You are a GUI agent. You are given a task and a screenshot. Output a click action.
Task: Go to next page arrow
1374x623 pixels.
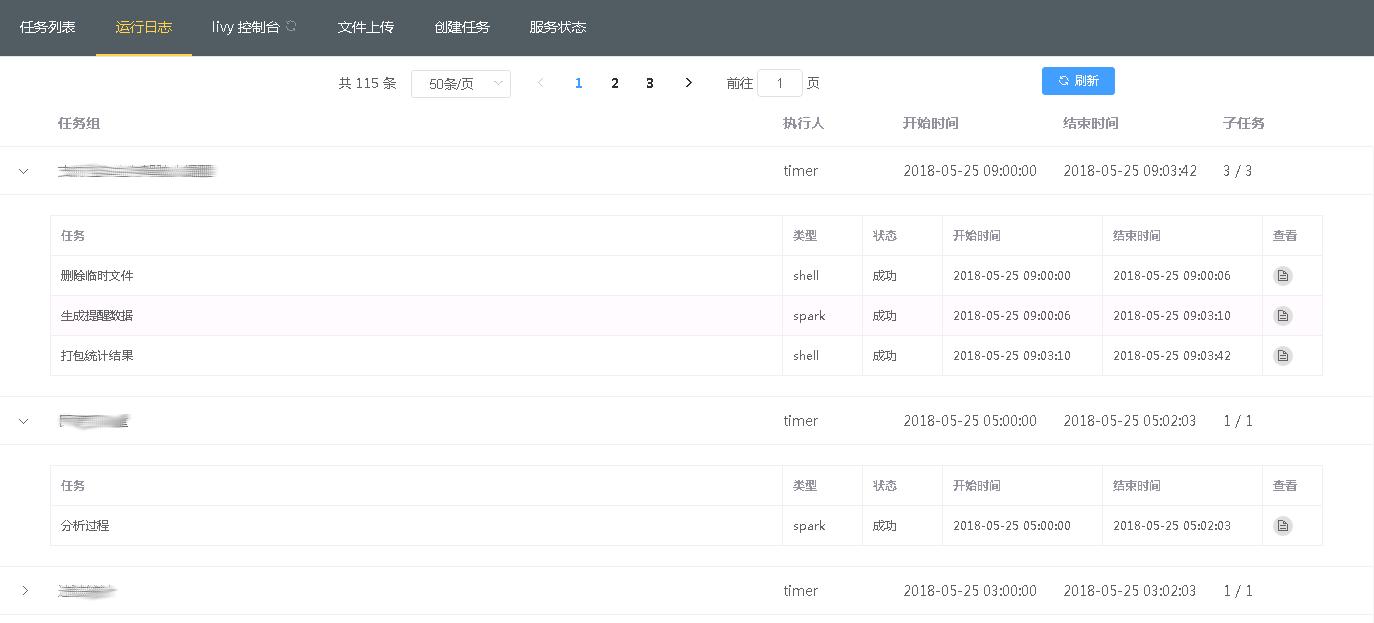coord(688,83)
